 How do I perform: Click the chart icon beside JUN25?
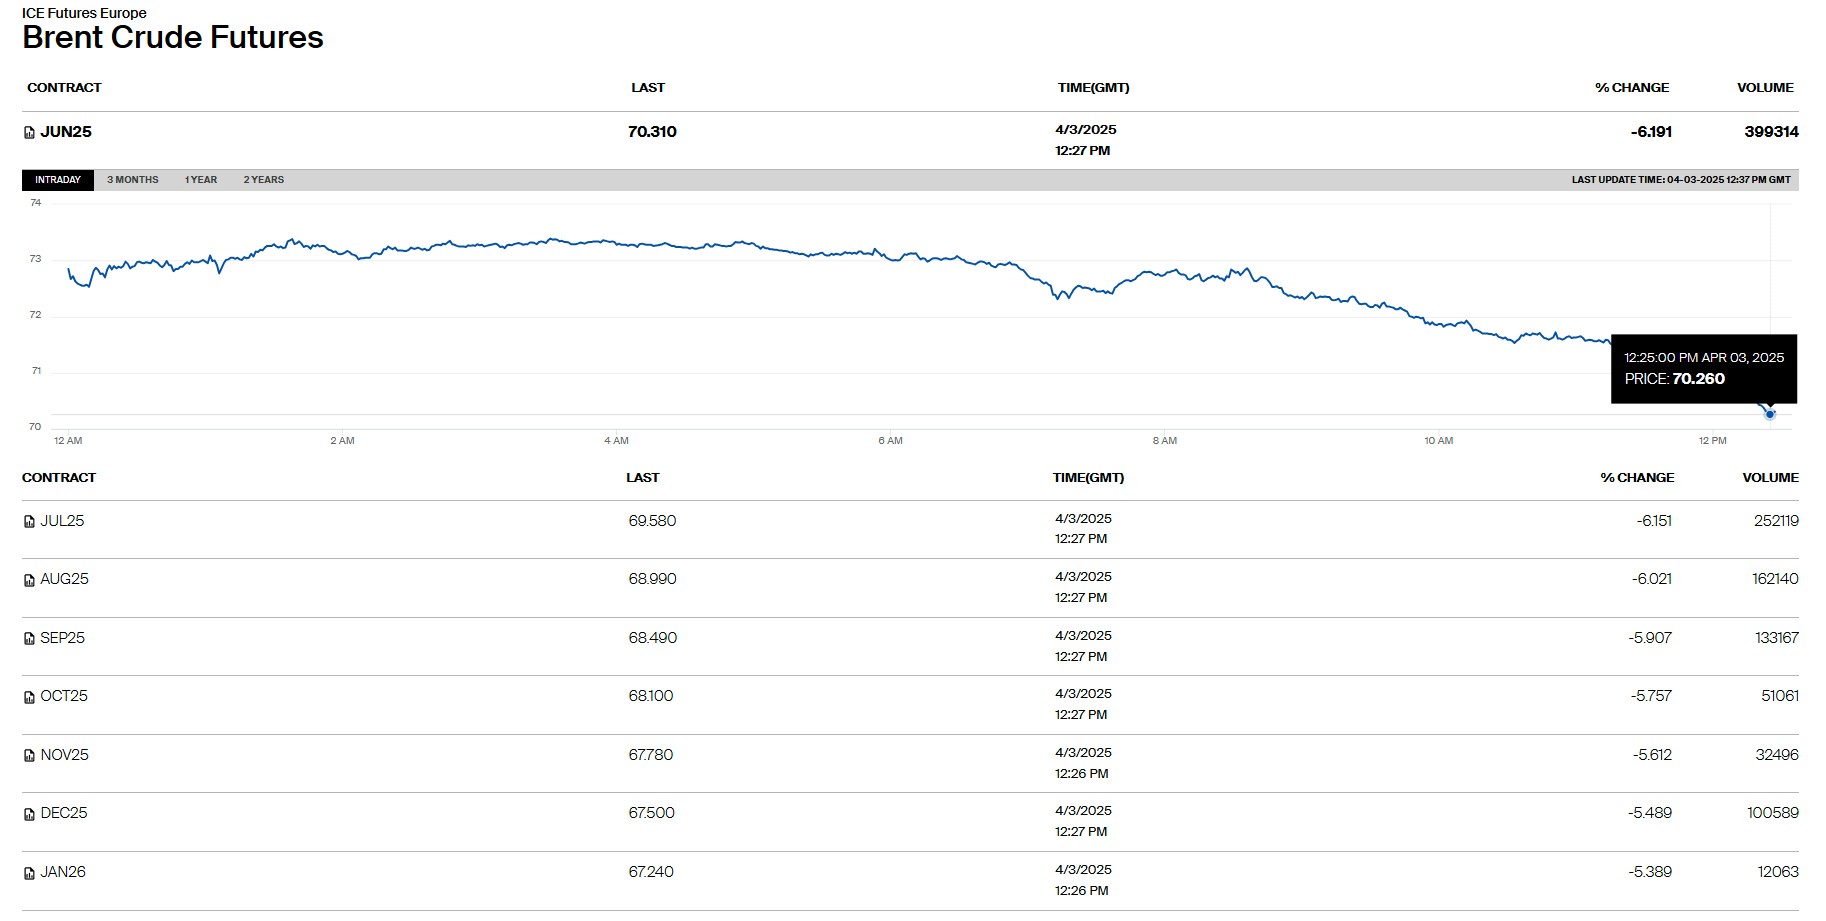tap(29, 133)
